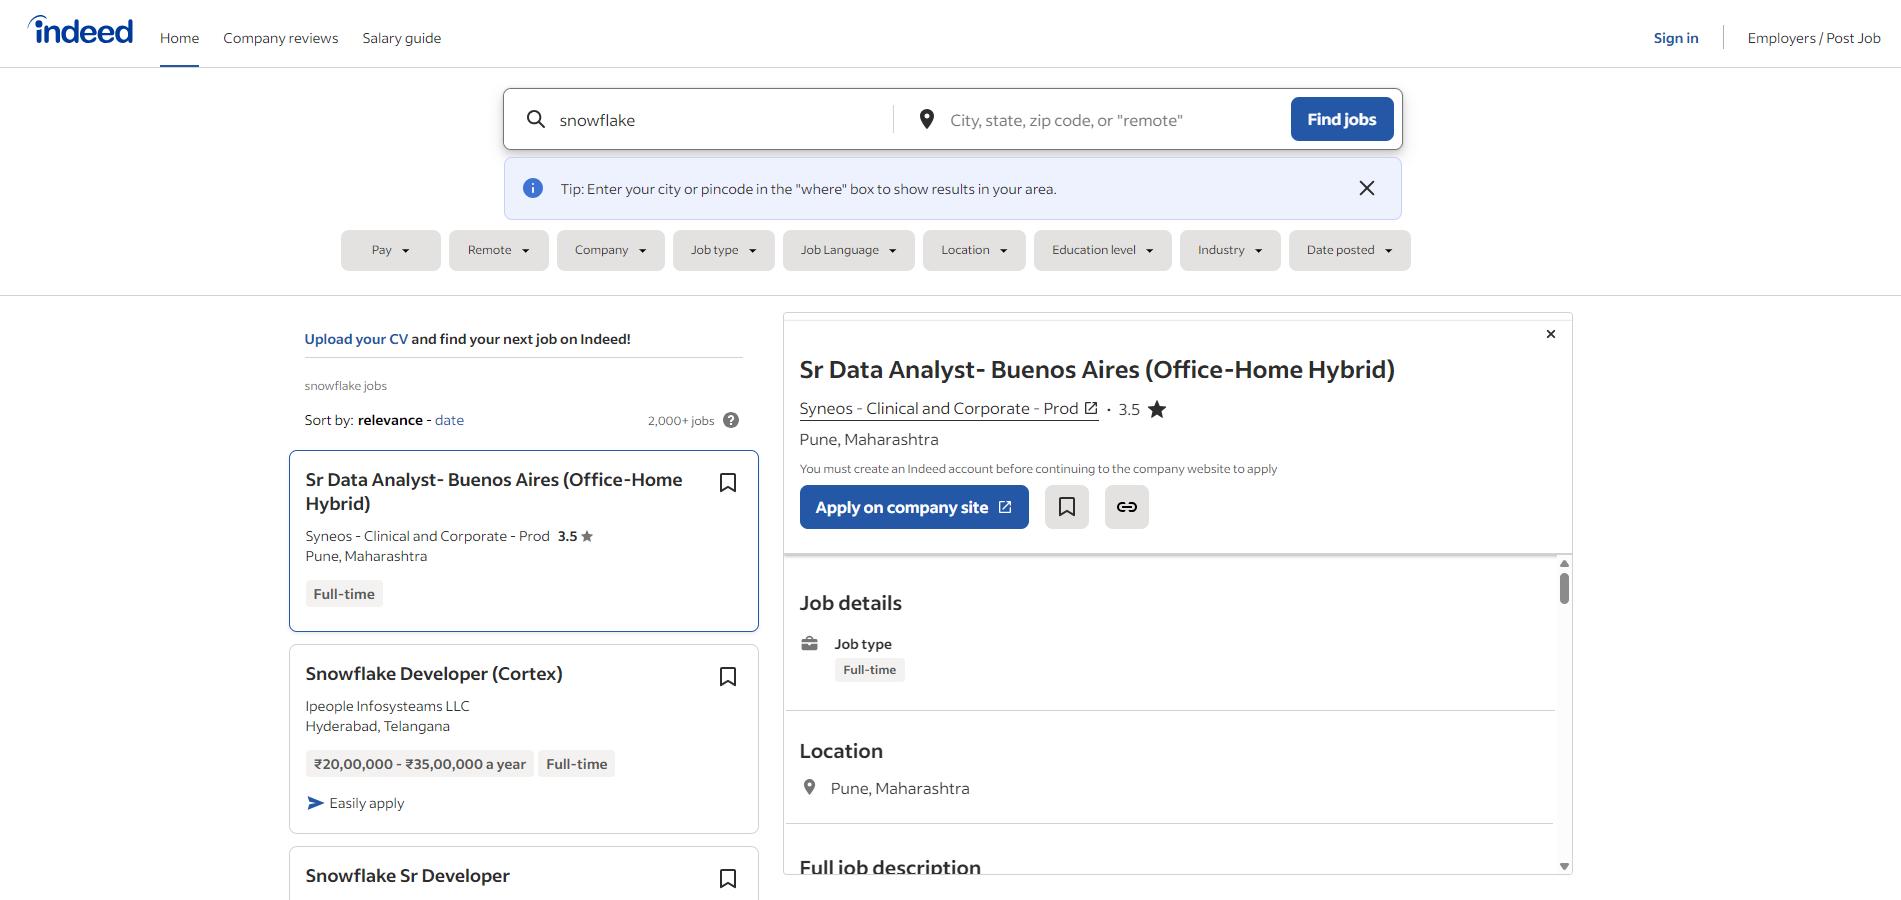This screenshot has width=1901, height=900.
Task: Dismiss the location tip banner
Action: point(1366,188)
